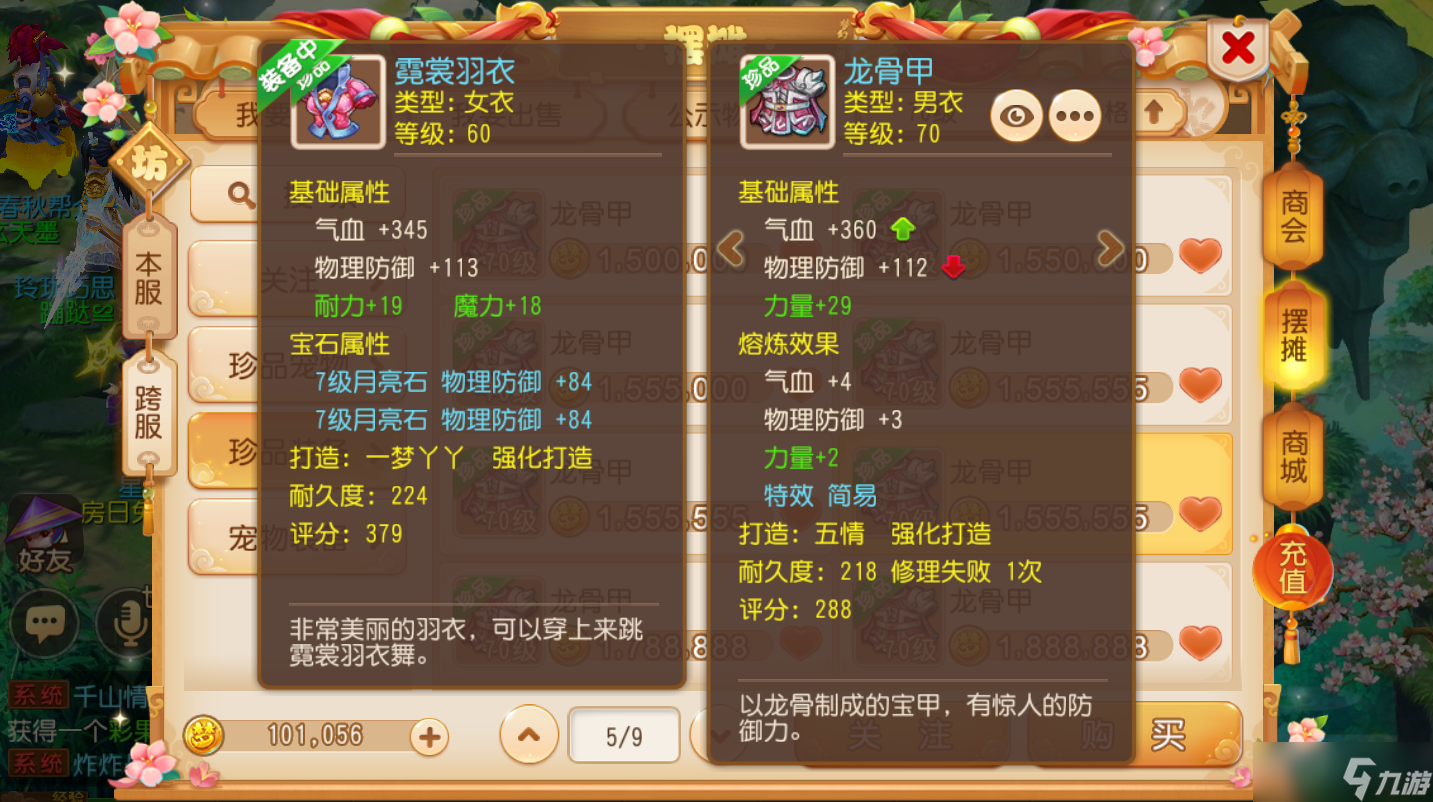Open the 充值 recharge lantern
The width and height of the screenshot is (1433, 802).
pyautogui.click(x=1293, y=567)
